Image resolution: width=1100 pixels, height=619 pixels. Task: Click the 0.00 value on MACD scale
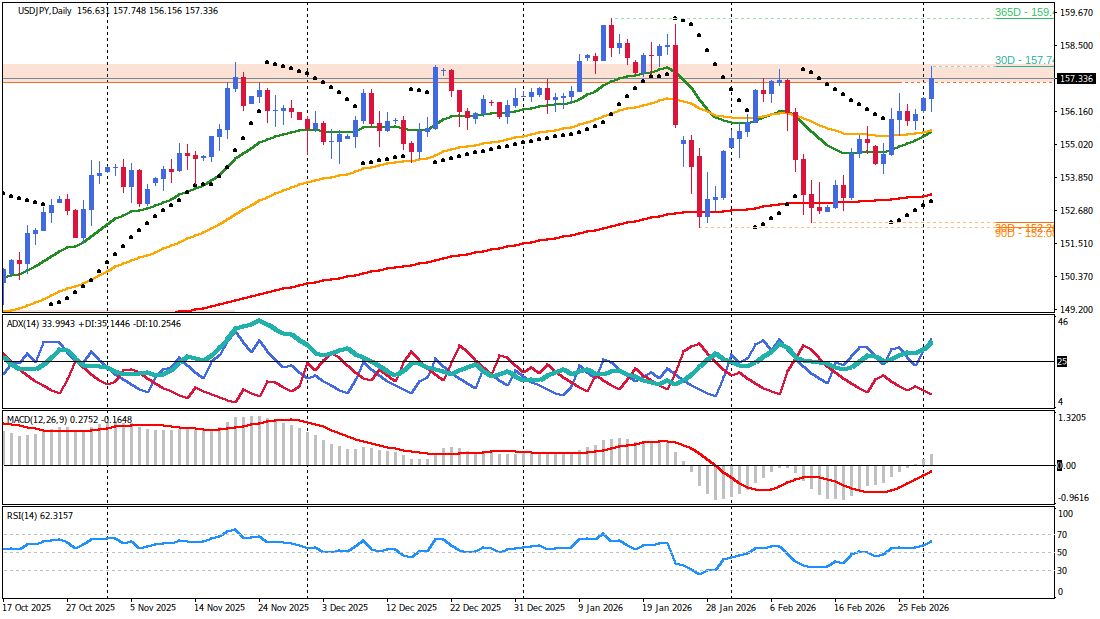tap(1066, 465)
